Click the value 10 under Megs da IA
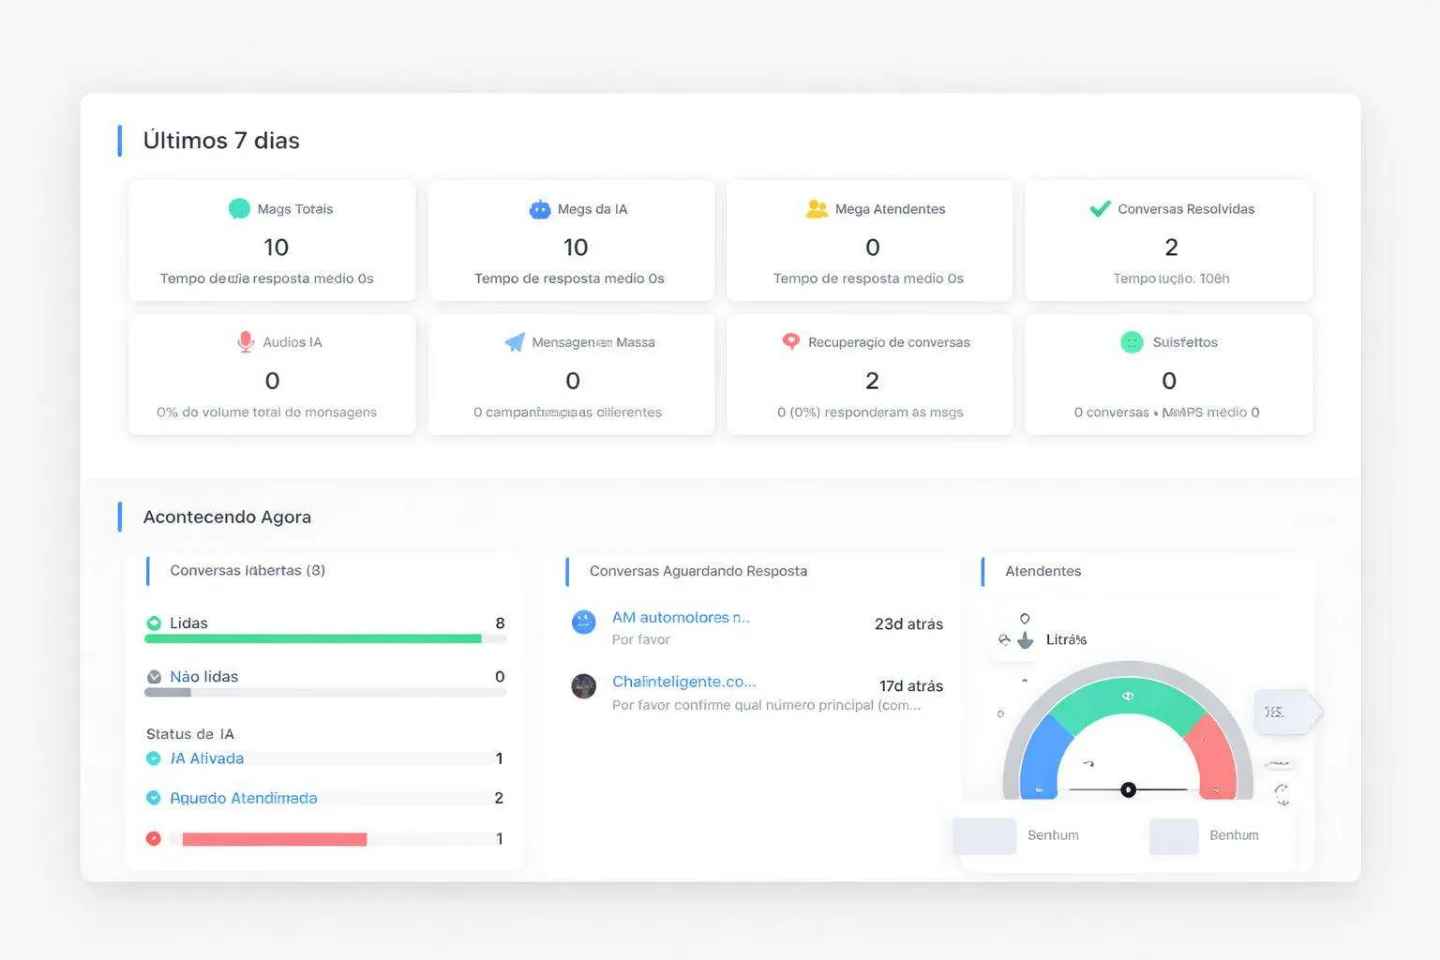Viewport: 1440px width, 960px height. [x=576, y=247]
